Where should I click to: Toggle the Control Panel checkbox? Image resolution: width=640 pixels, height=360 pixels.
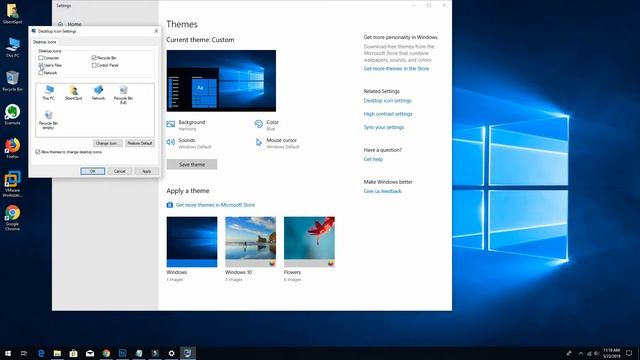click(94, 65)
